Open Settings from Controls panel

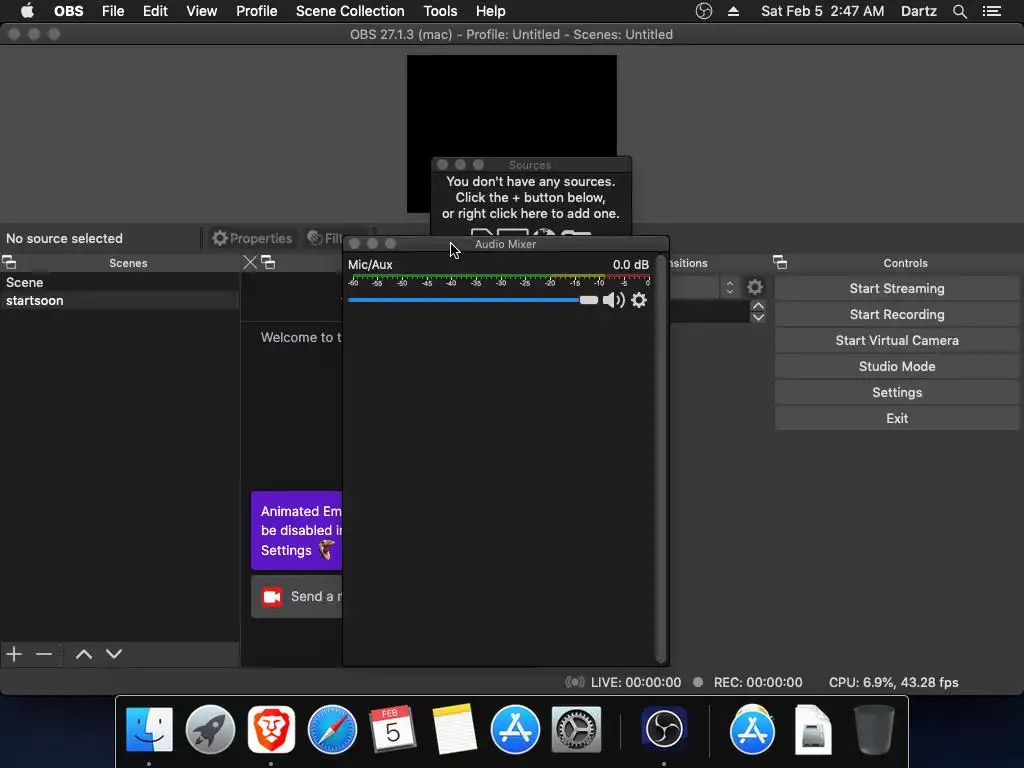[897, 392]
